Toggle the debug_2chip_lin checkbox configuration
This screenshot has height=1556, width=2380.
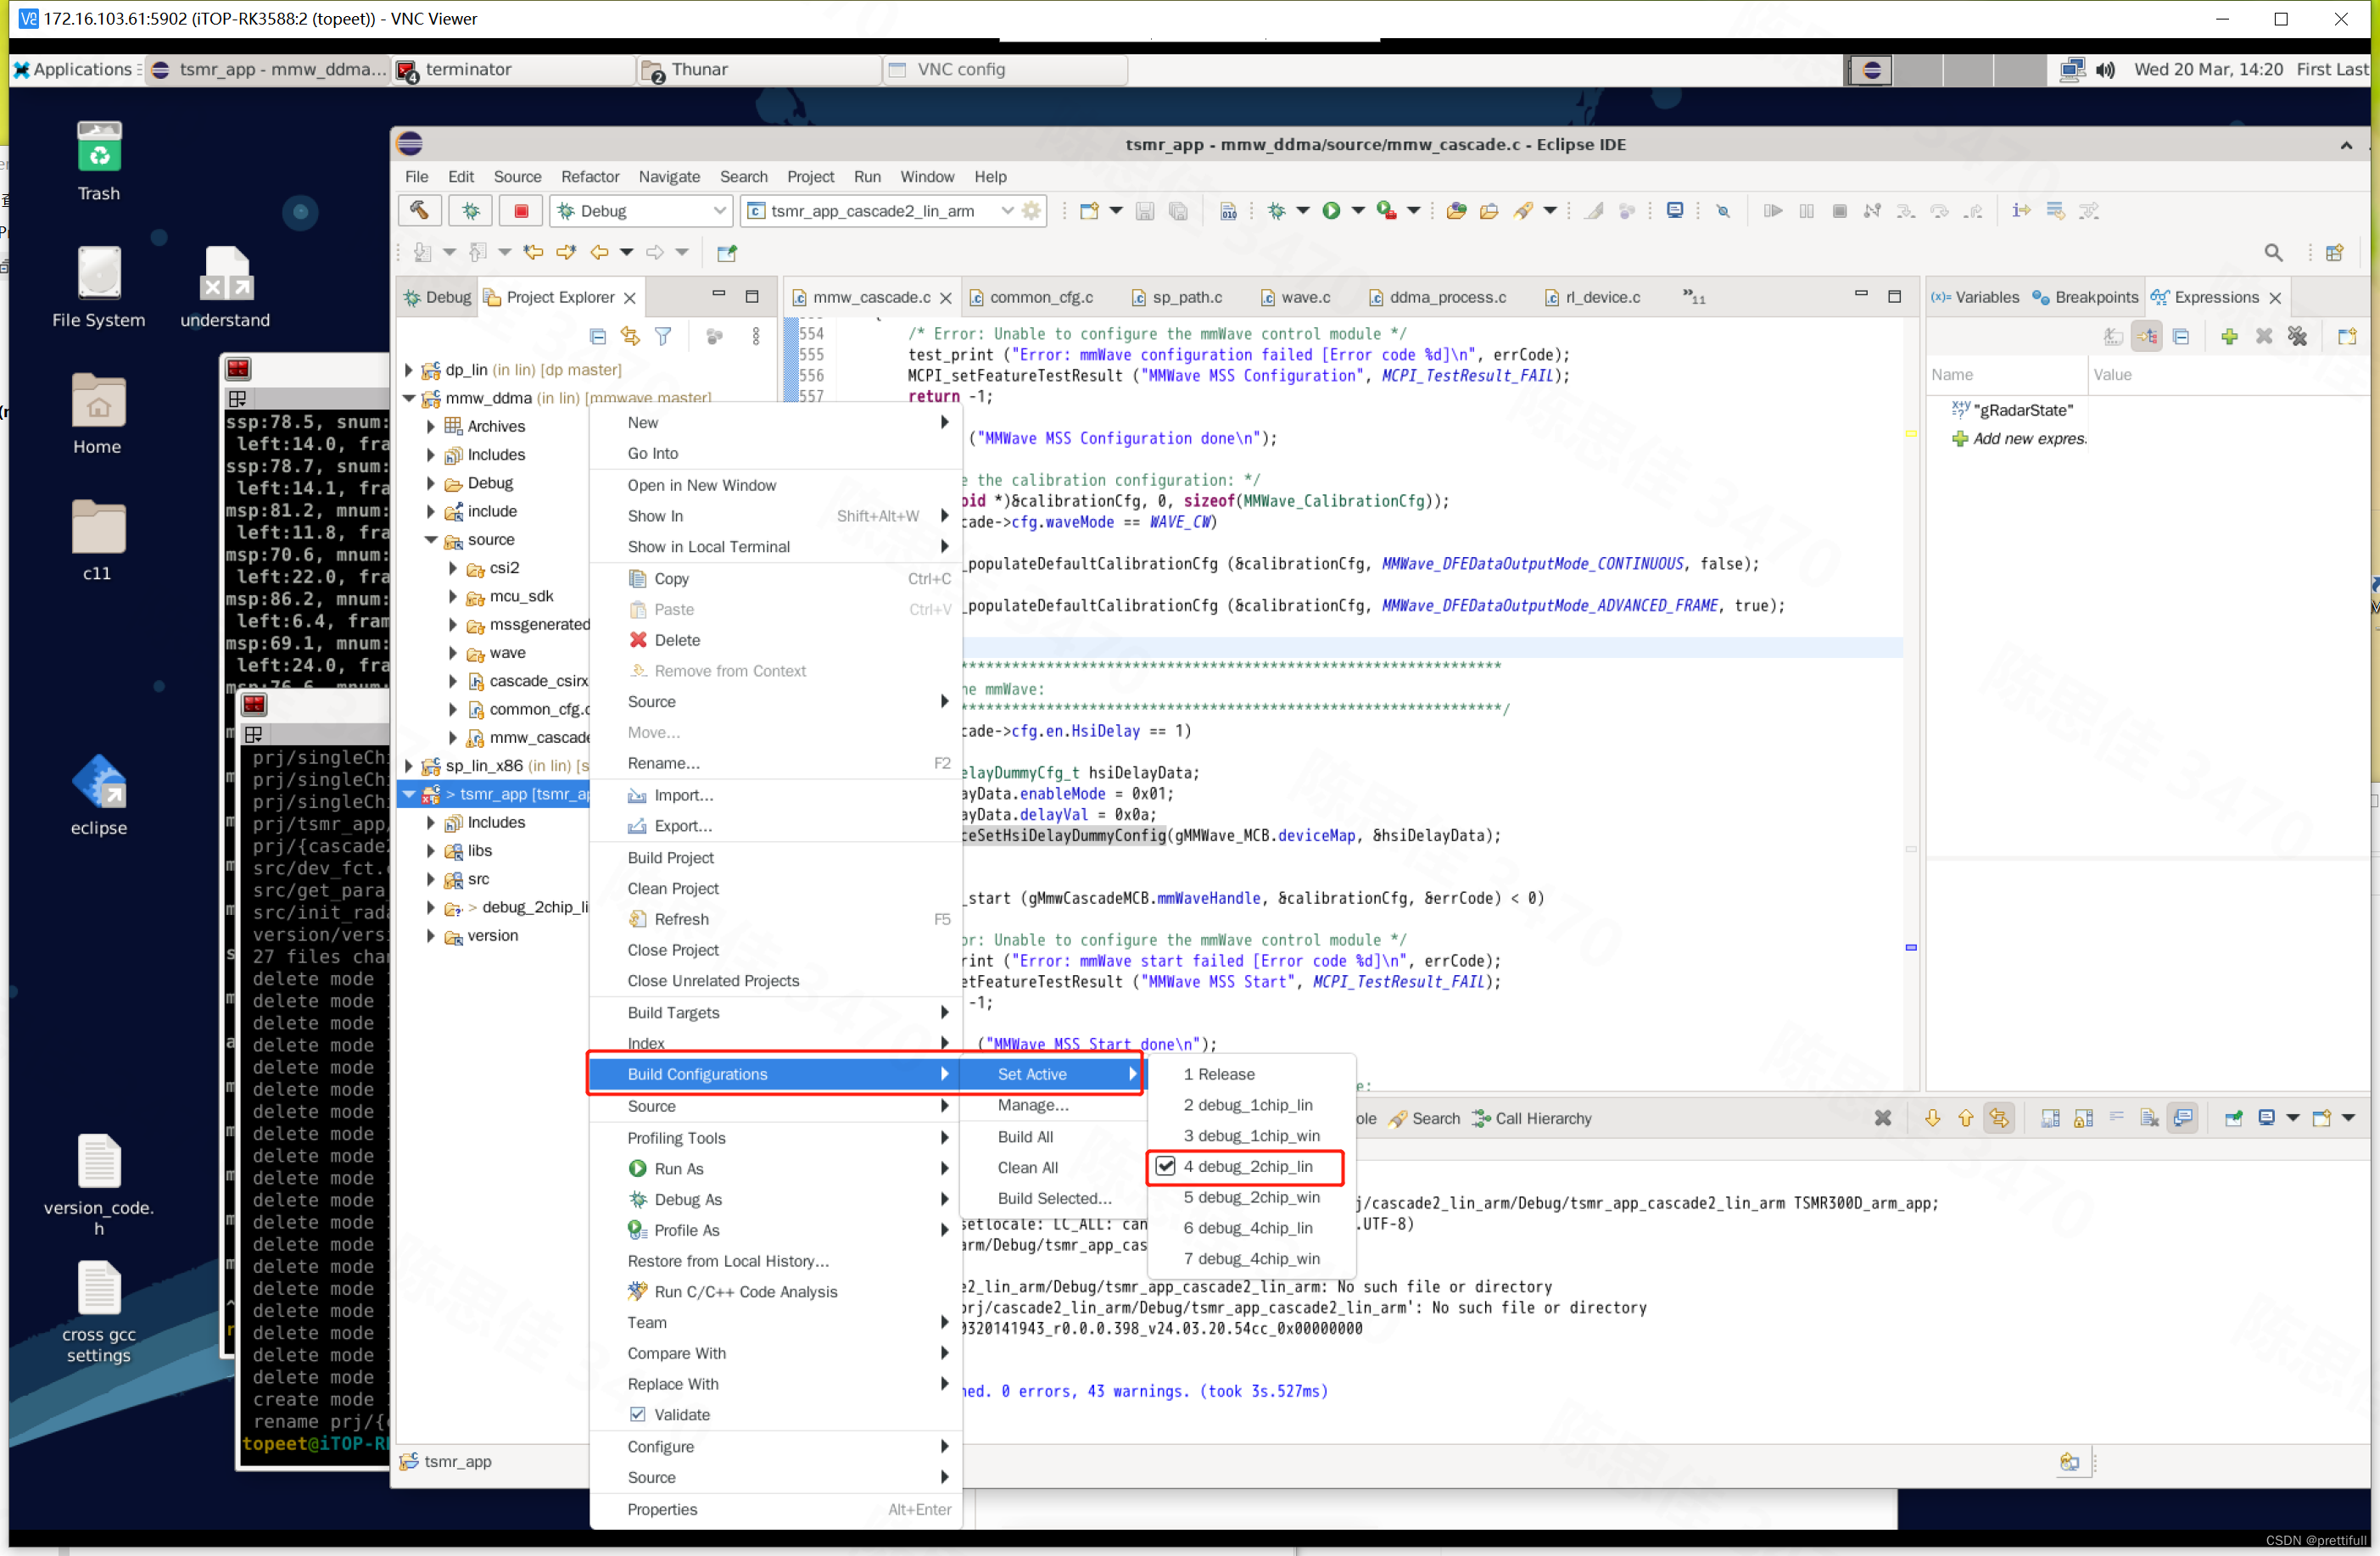(x=1165, y=1166)
